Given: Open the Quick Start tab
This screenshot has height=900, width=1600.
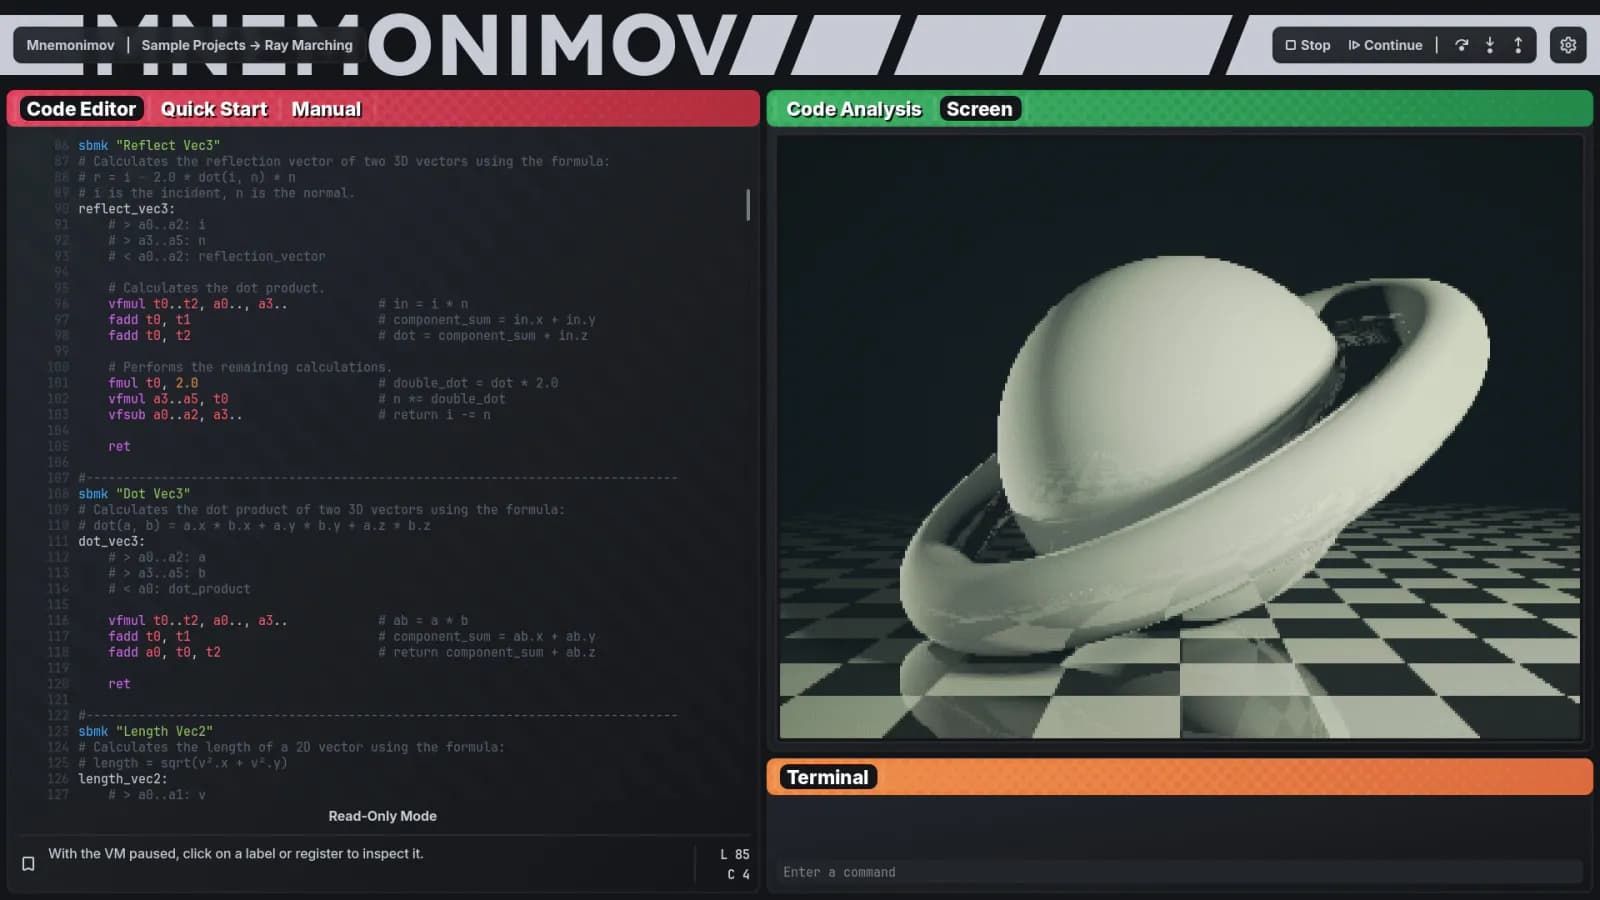Looking at the screenshot, I should pyautogui.click(x=214, y=109).
